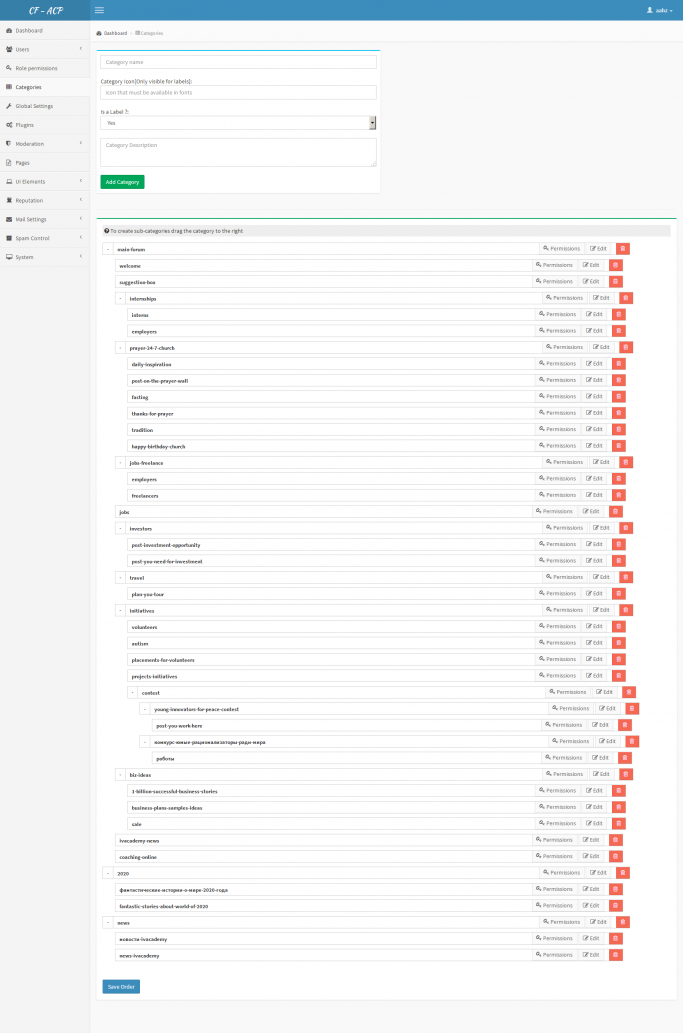Delete the tradition category
The height and width of the screenshot is (1033, 683).
tap(618, 430)
